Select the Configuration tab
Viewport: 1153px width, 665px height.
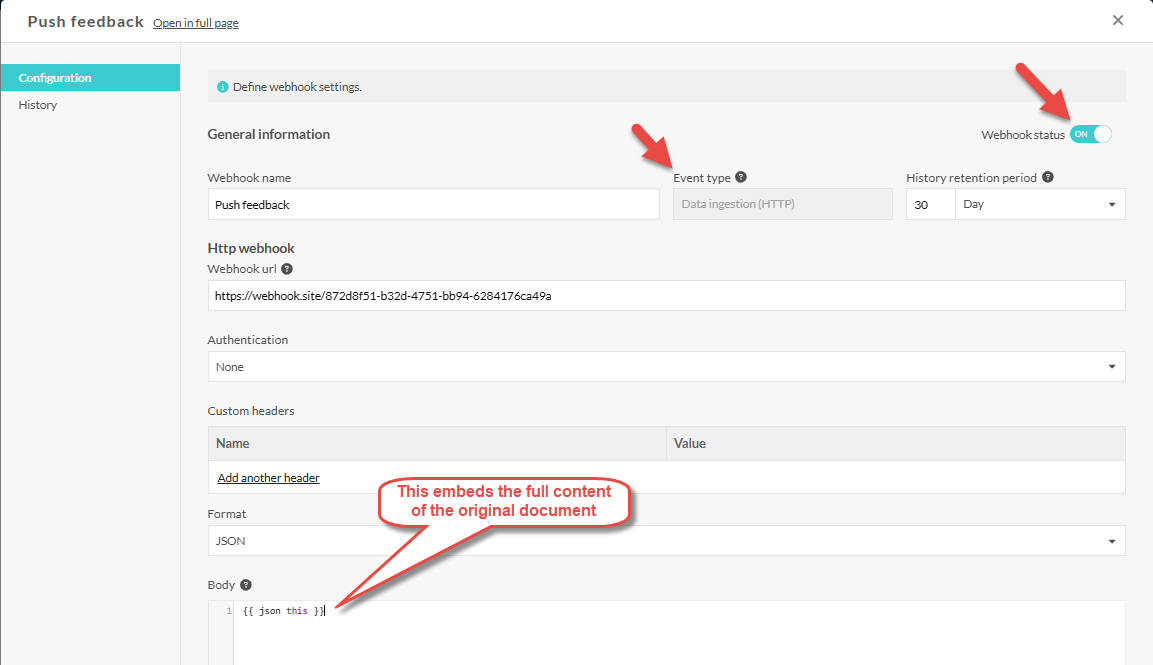[55, 78]
